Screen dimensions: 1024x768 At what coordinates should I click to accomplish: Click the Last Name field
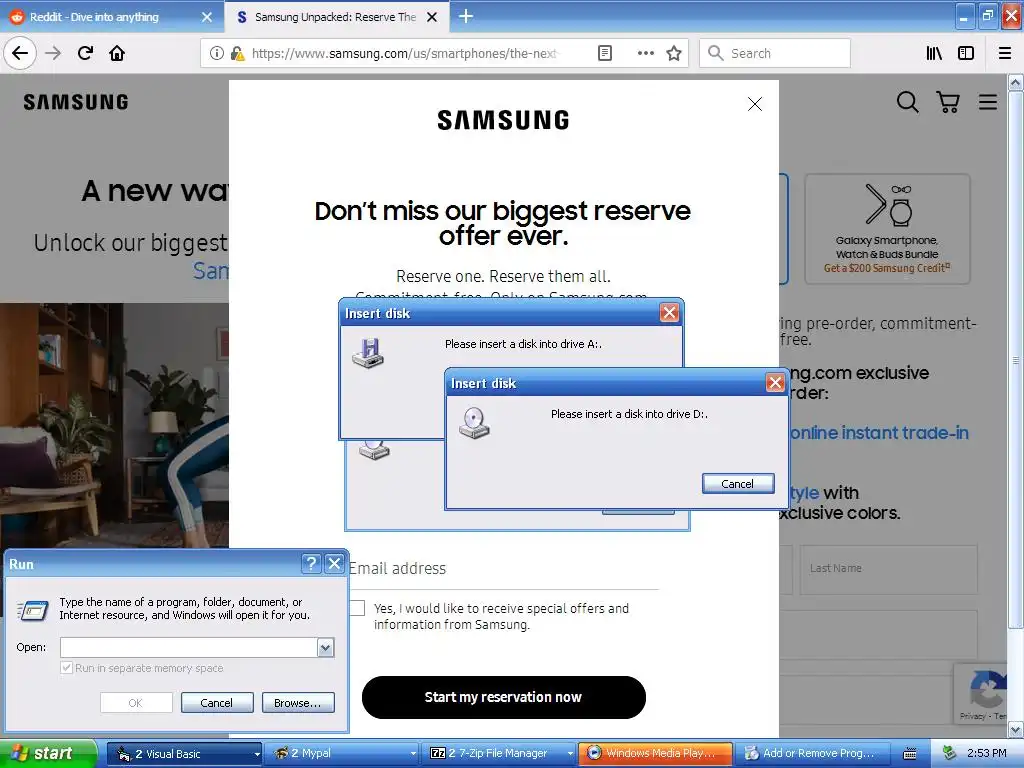pos(888,569)
